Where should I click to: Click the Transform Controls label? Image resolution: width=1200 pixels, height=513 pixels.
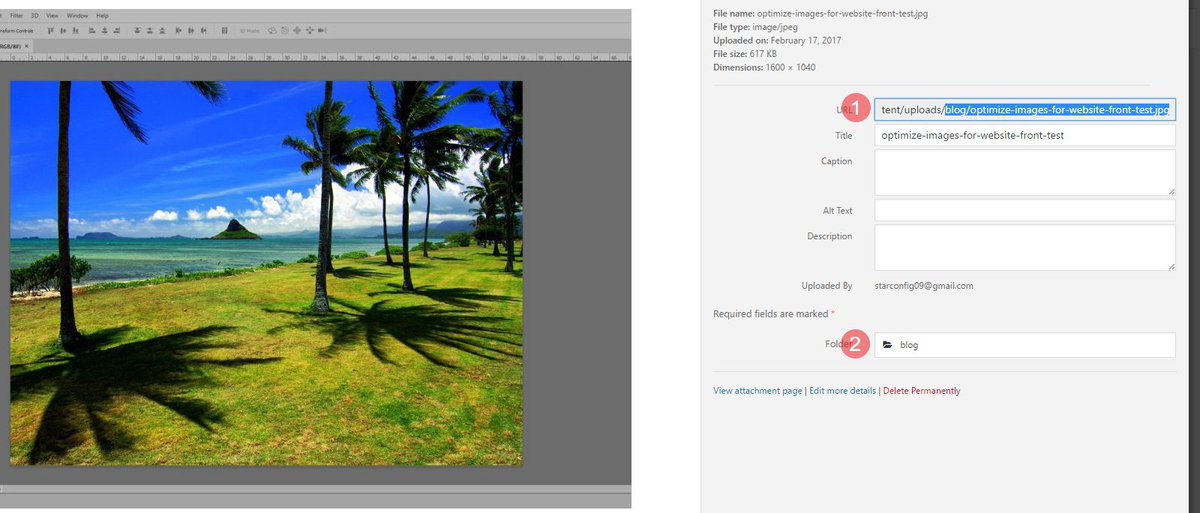pyautogui.click(x=16, y=31)
